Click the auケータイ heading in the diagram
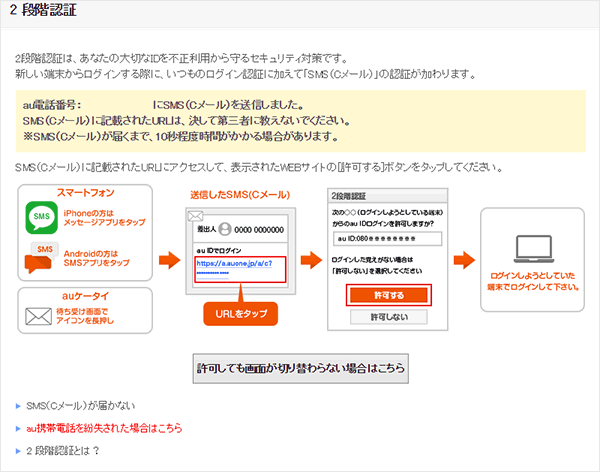Screen dimensions: 600x472 85,296
